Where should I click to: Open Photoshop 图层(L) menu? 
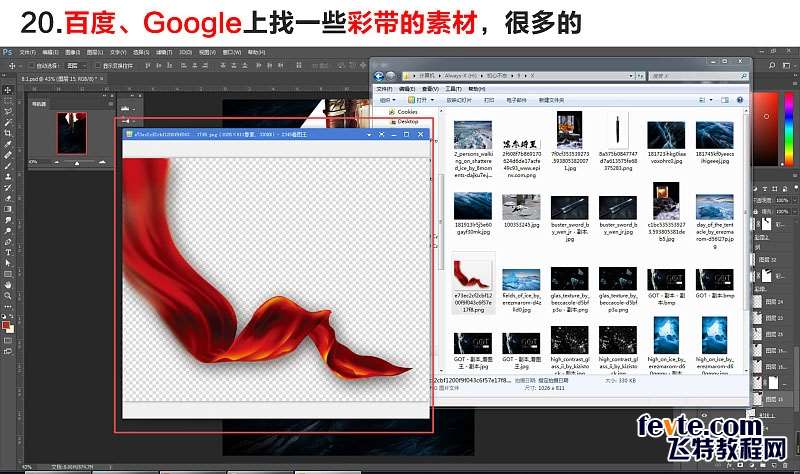point(94,53)
